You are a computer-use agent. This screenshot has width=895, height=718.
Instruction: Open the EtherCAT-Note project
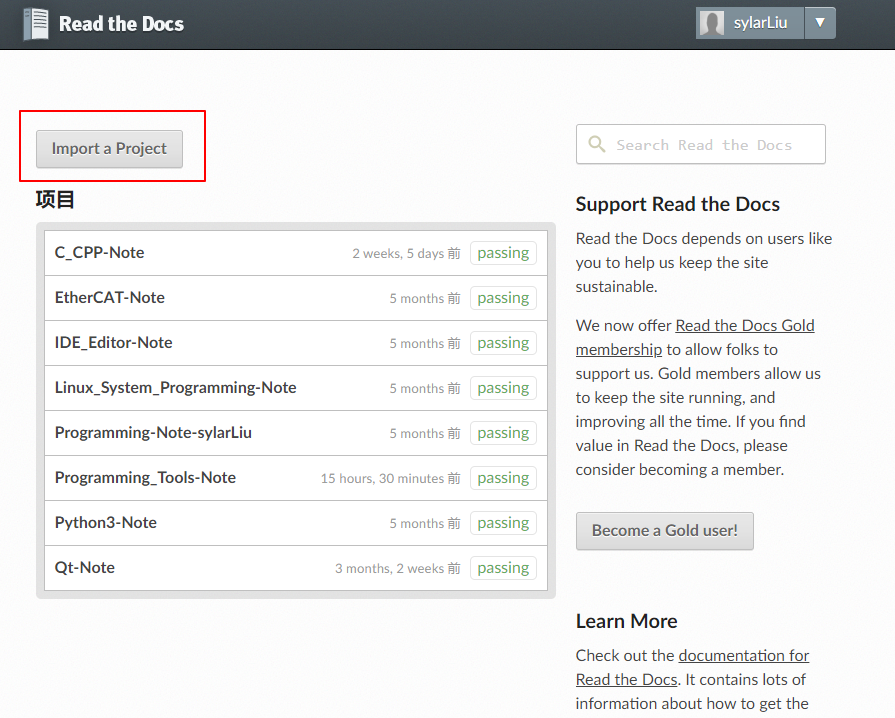[x=110, y=297]
